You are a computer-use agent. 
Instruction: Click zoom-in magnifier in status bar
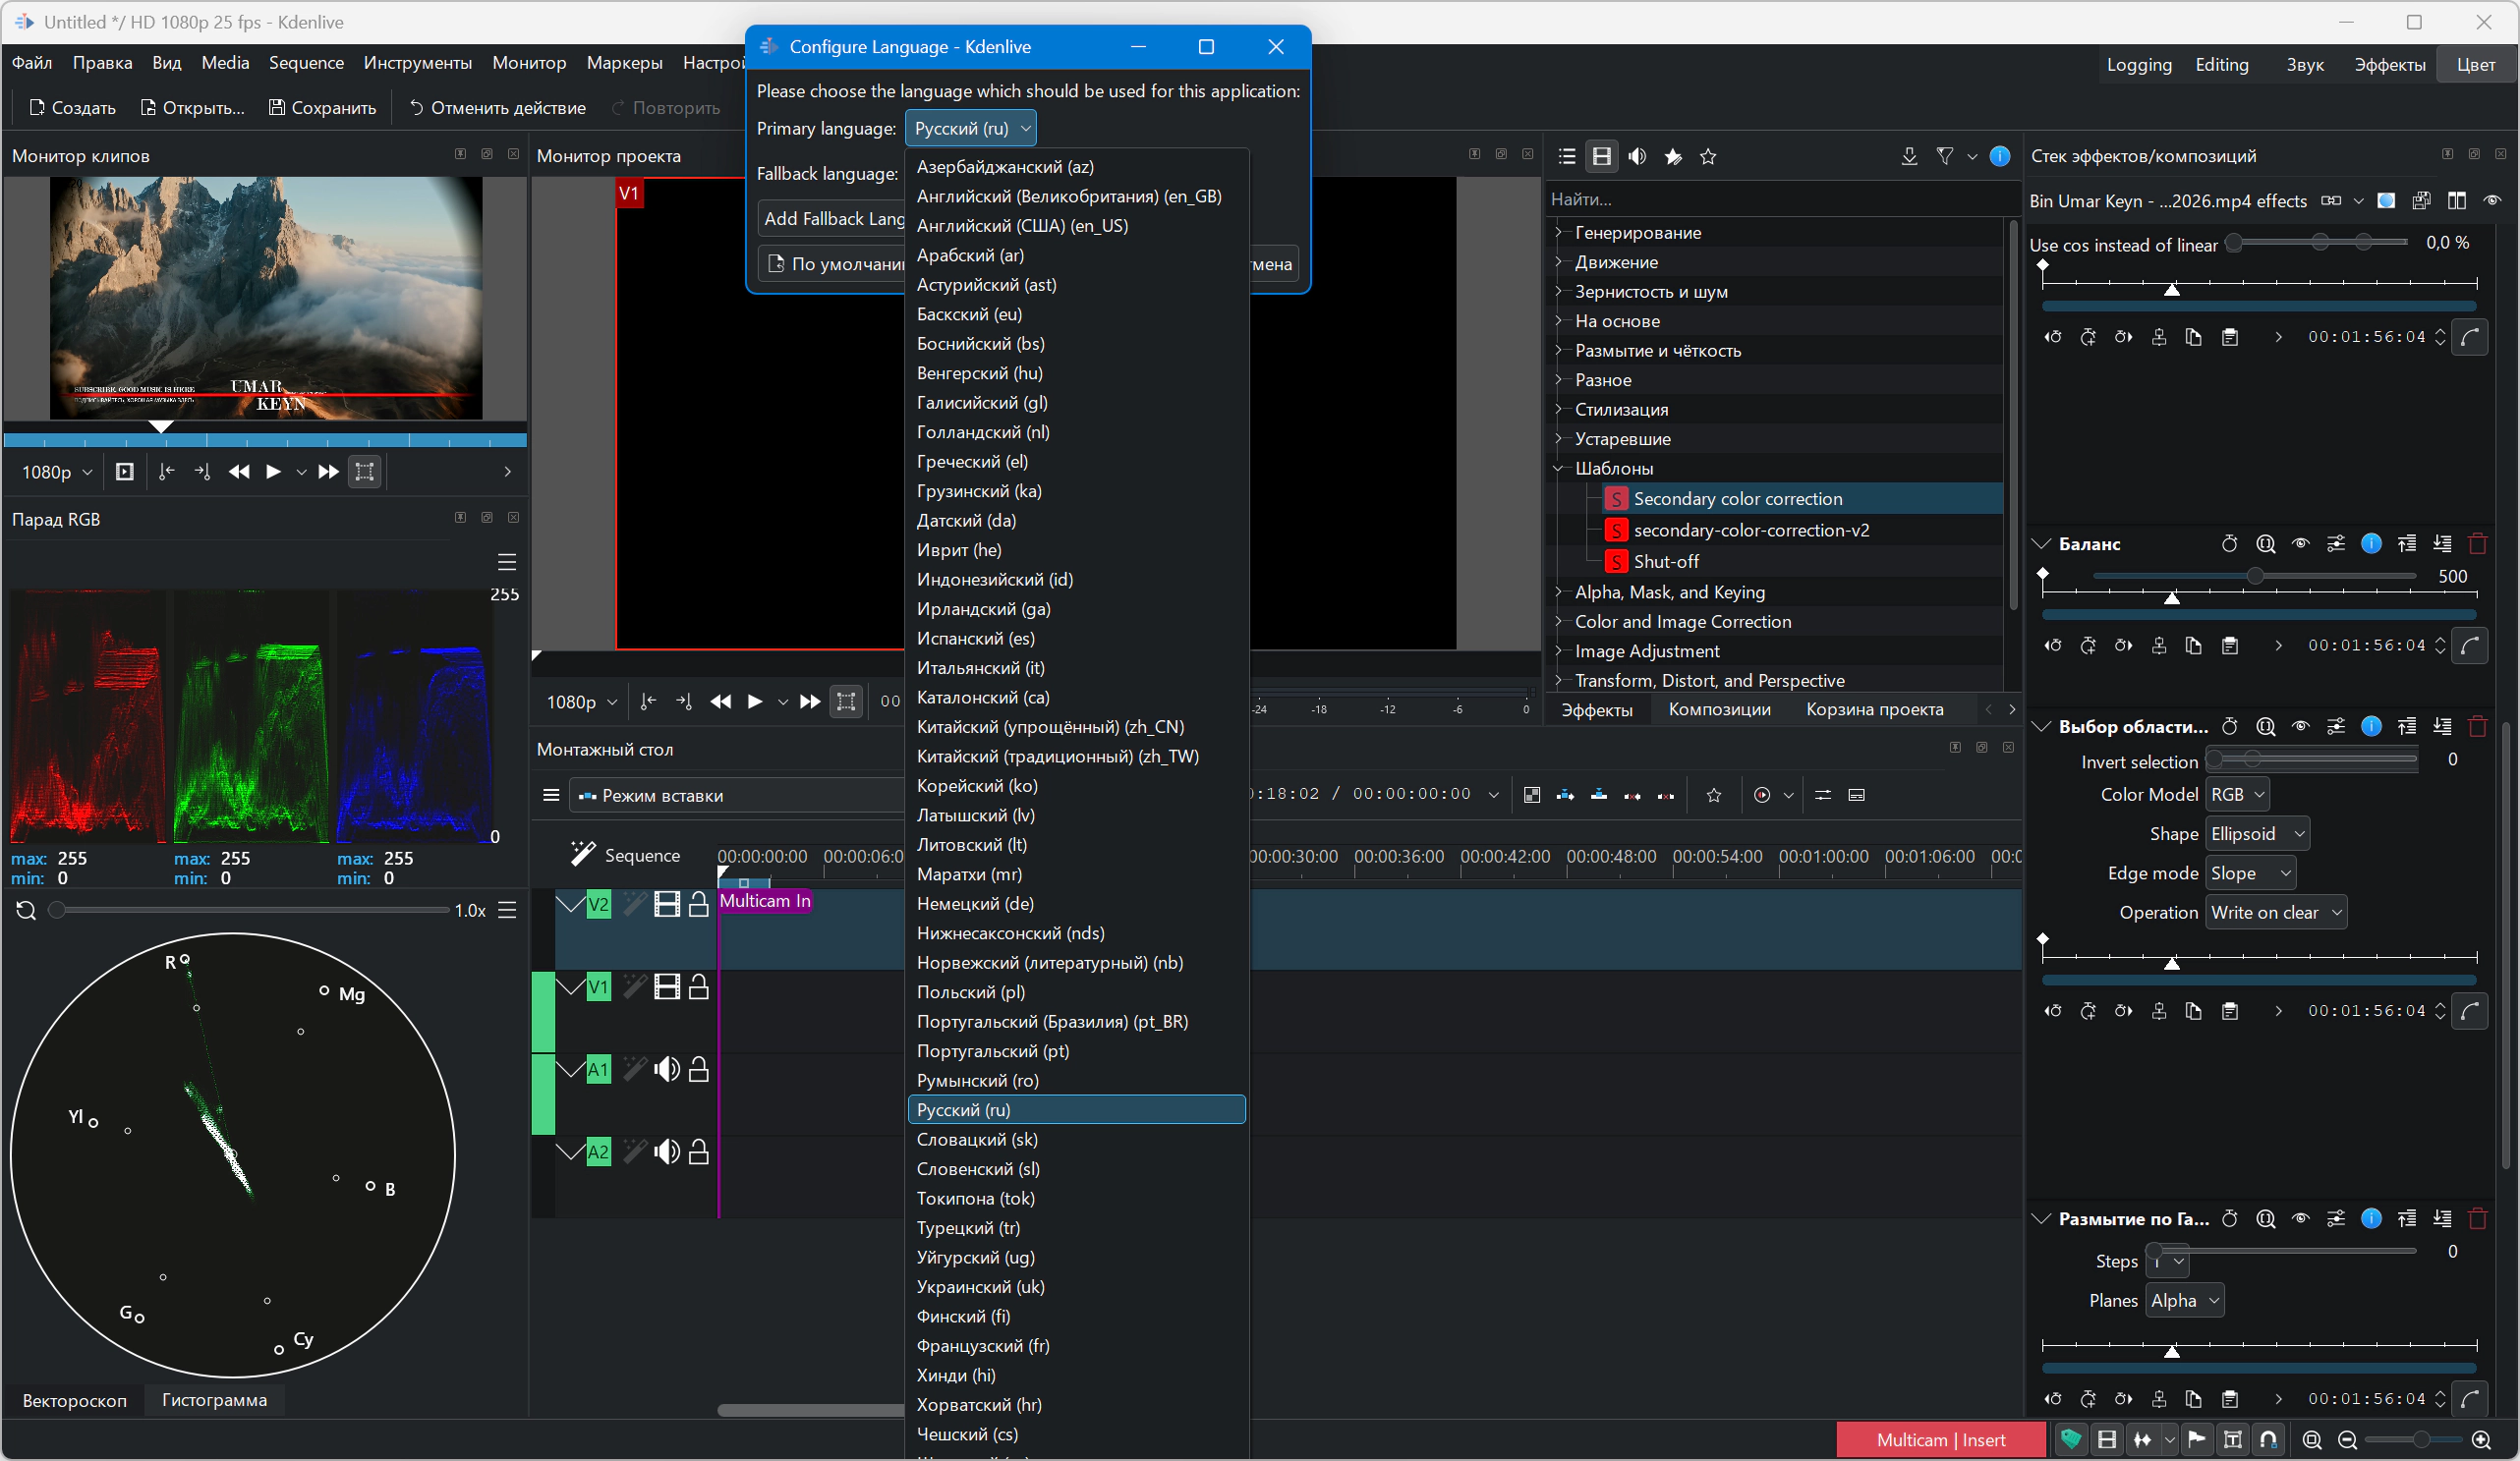(2480, 1440)
